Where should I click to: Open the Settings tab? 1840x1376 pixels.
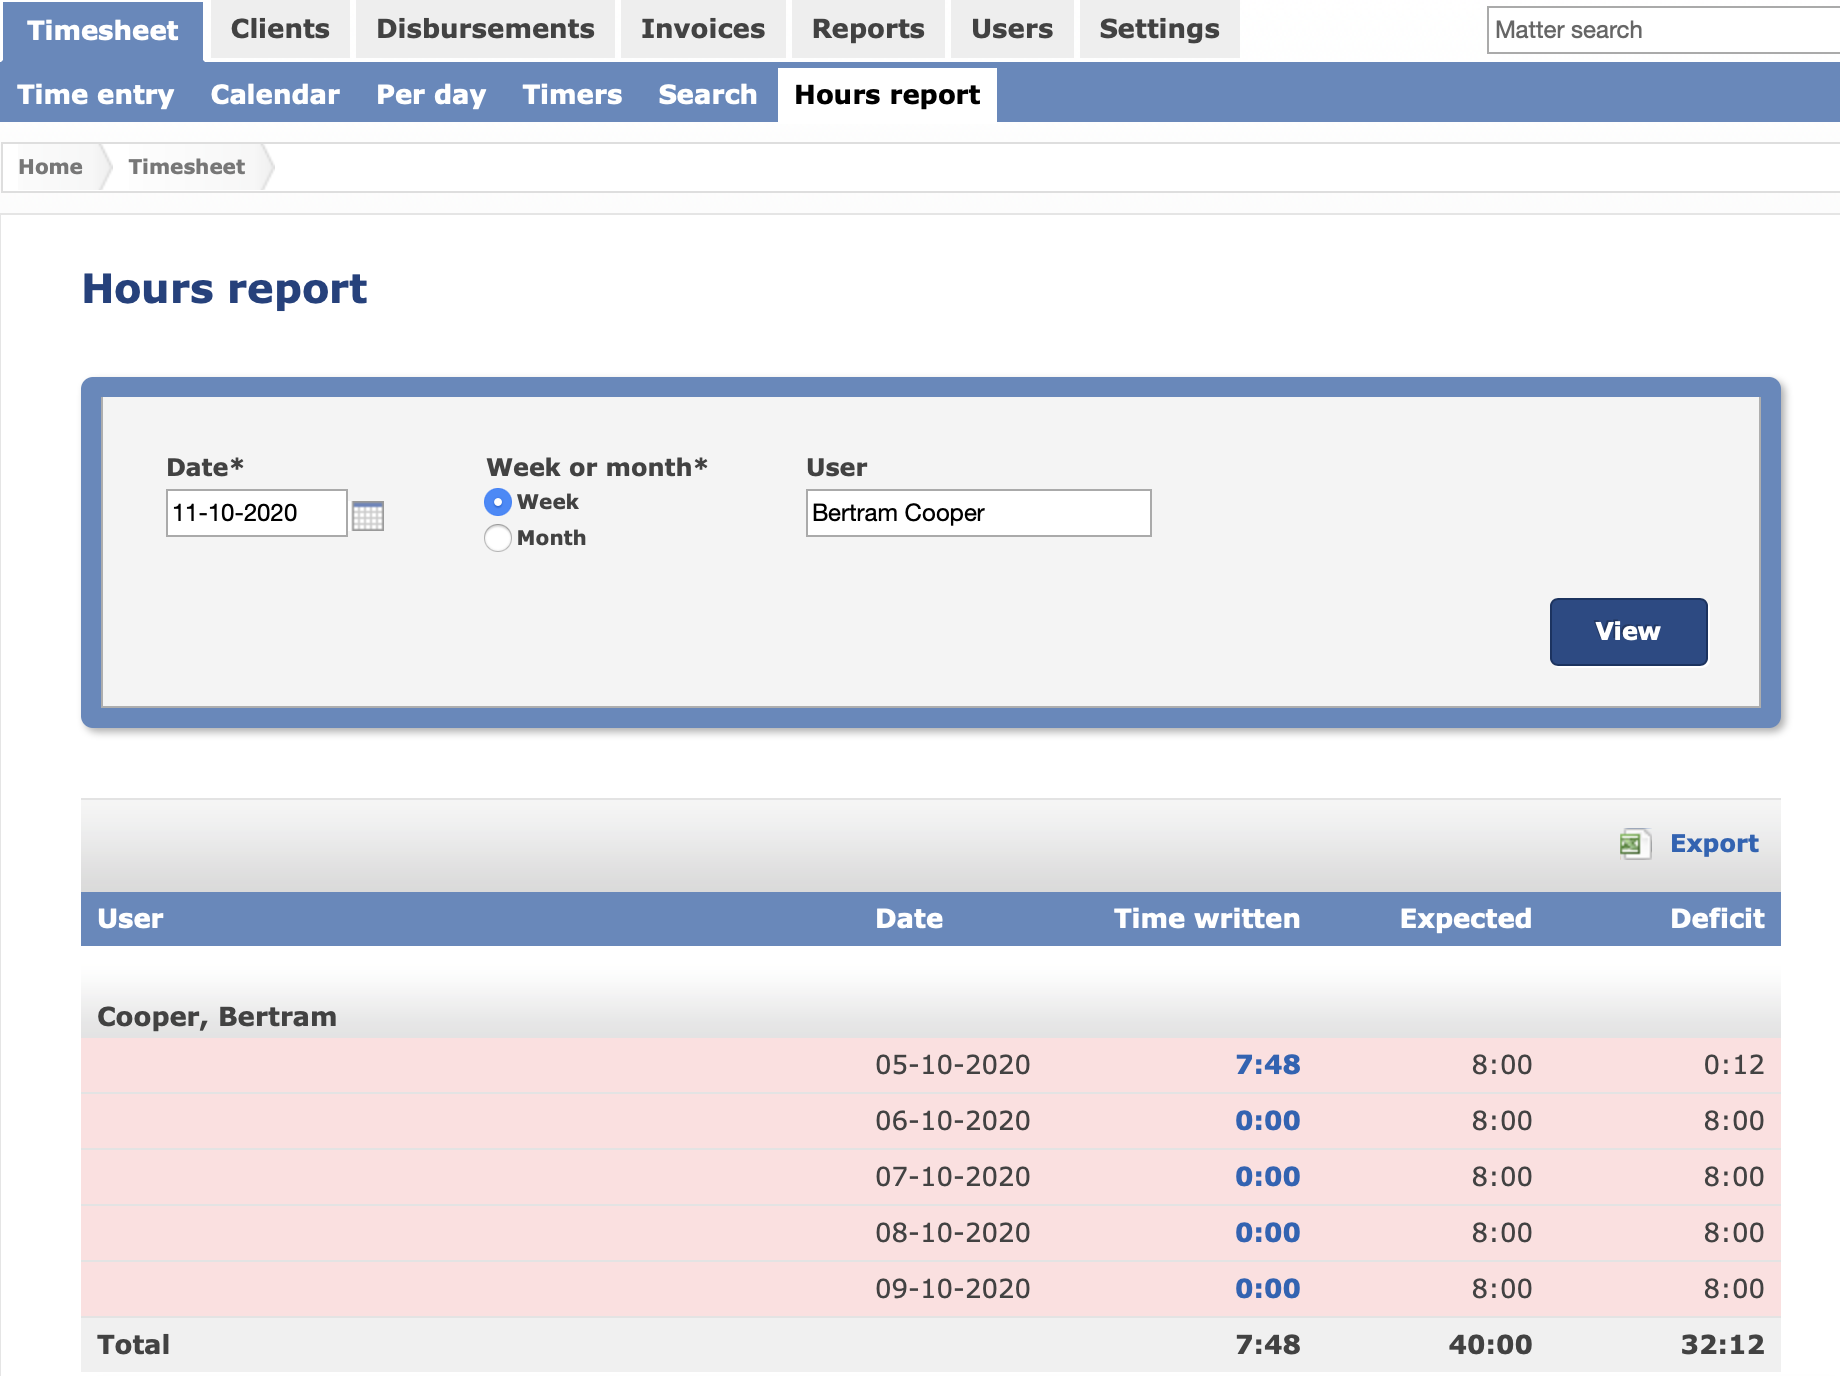pyautogui.click(x=1158, y=29)
